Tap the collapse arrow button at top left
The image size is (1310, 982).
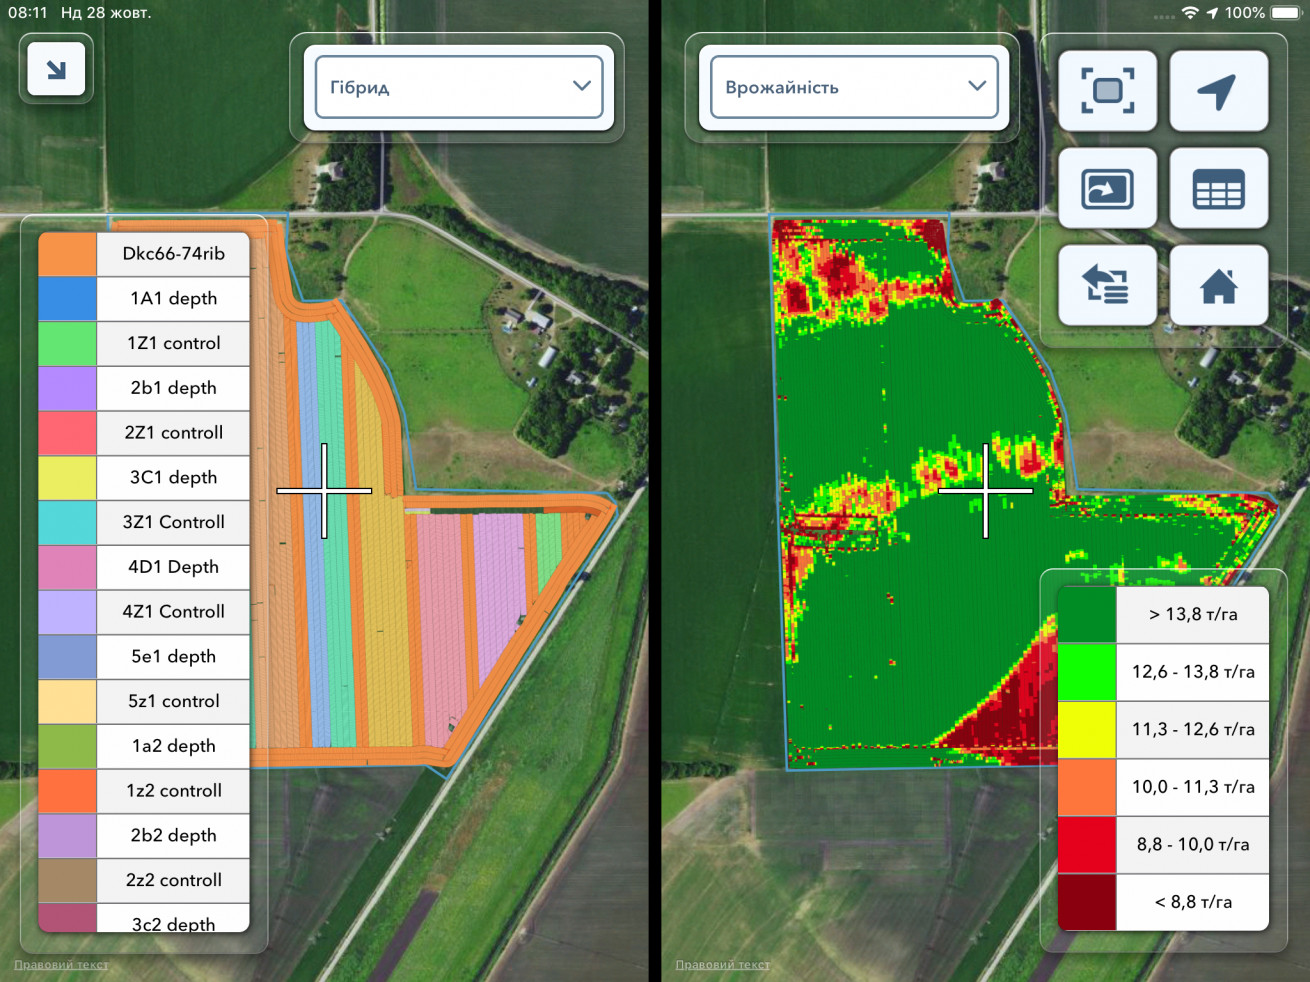[56, 69]
